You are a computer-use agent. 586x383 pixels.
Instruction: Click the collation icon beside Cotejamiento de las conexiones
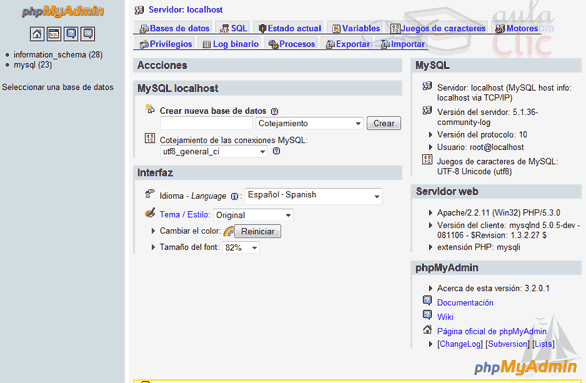coord(150,139)
